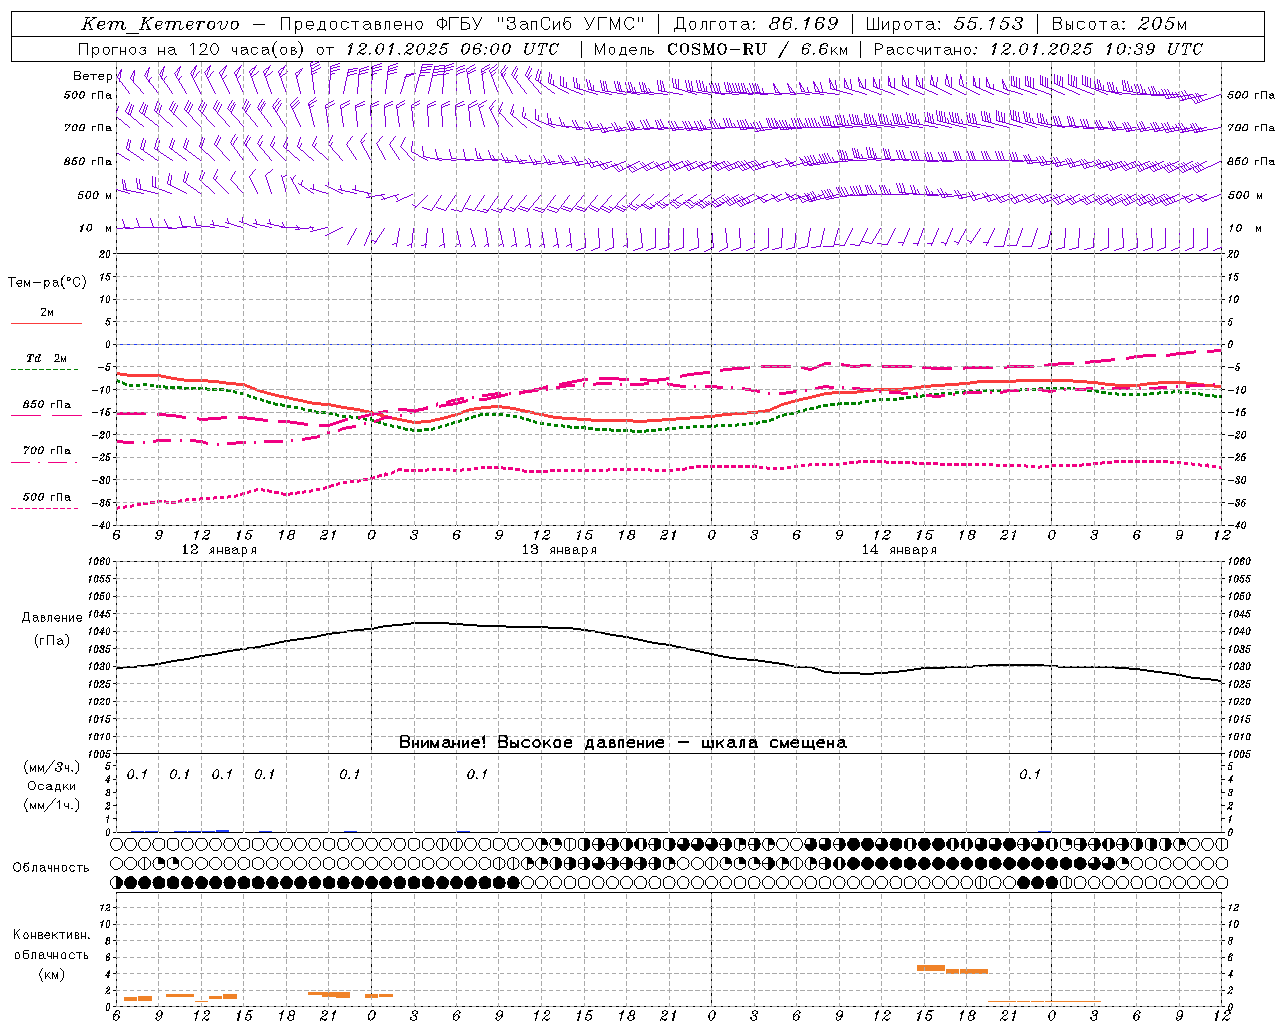Click the '(км)' unit under convective cloud label
Screen dimensions: 1280x1024
tap(51, 974)
